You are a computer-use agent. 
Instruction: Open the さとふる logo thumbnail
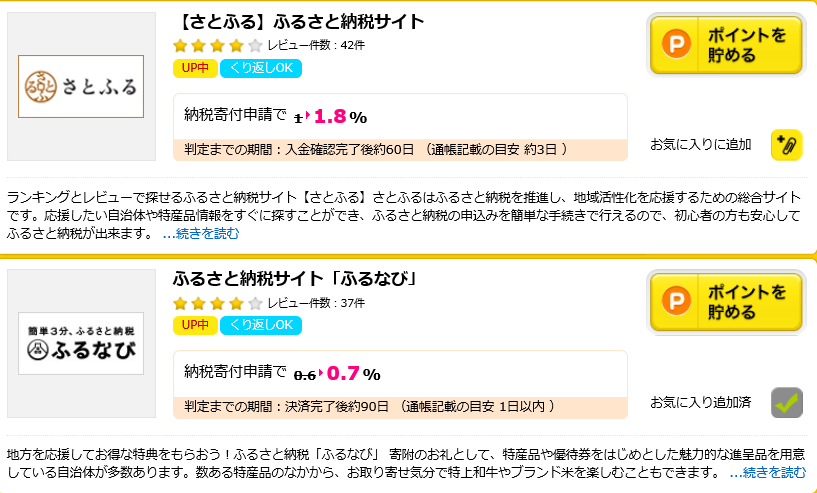click(x=81, y=87)
